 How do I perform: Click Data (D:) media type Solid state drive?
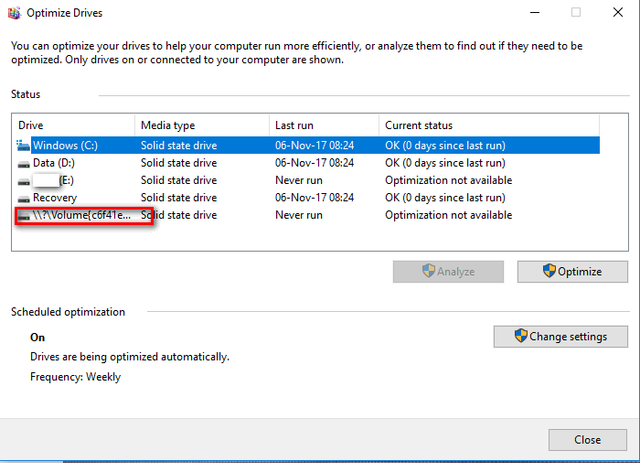(179, 163)
